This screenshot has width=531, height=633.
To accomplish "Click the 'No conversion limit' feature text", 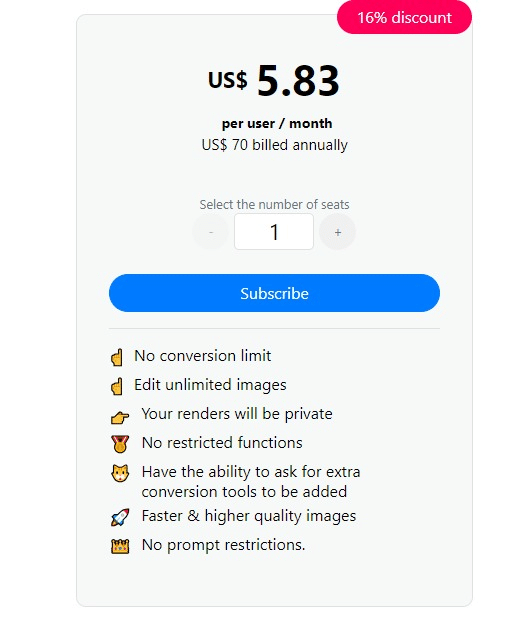I will (203, 356).
